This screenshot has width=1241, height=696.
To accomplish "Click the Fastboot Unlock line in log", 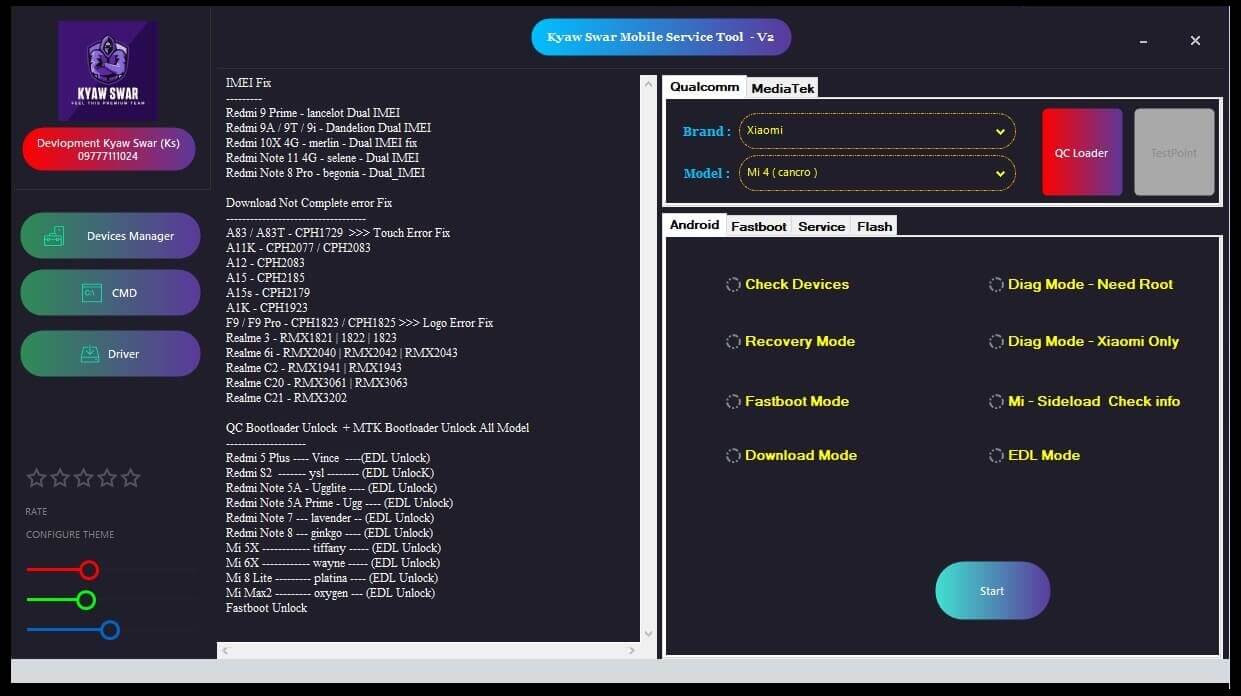I will [266, 608].
